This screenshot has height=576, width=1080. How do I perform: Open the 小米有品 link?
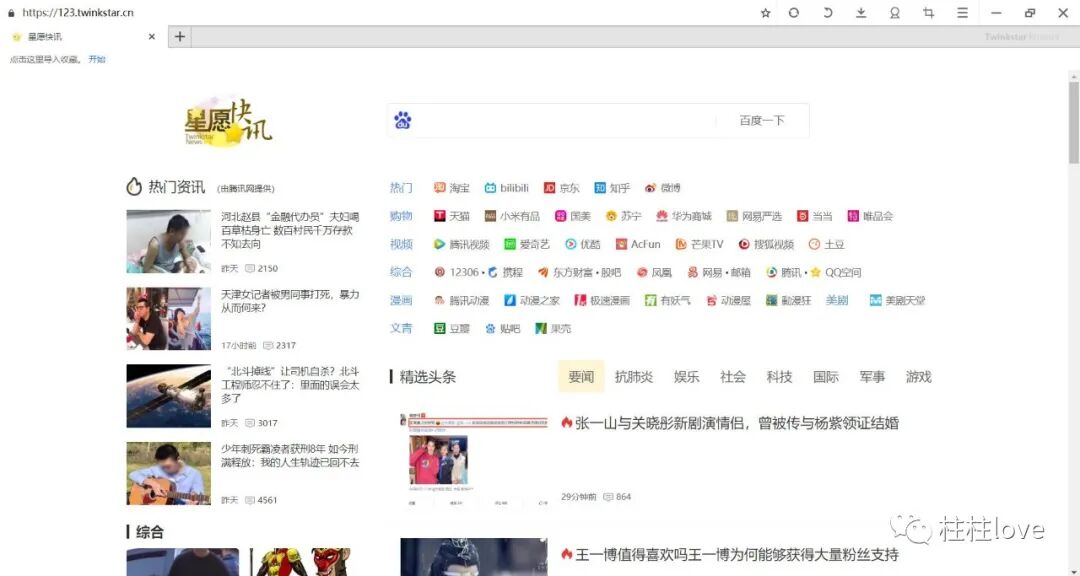coord(512,216)
